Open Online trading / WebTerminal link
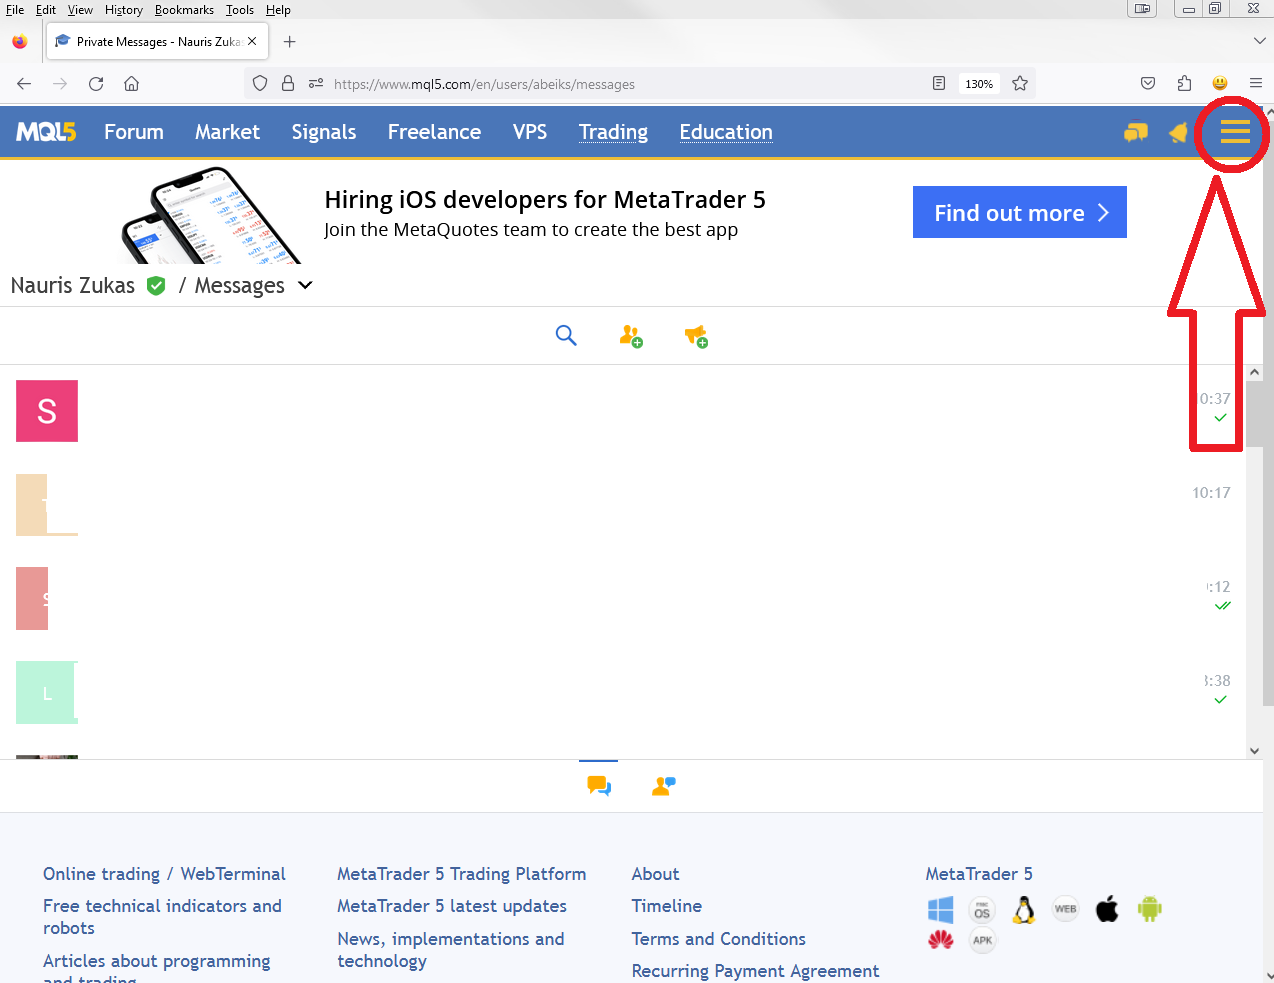 (x=164, y=874)
